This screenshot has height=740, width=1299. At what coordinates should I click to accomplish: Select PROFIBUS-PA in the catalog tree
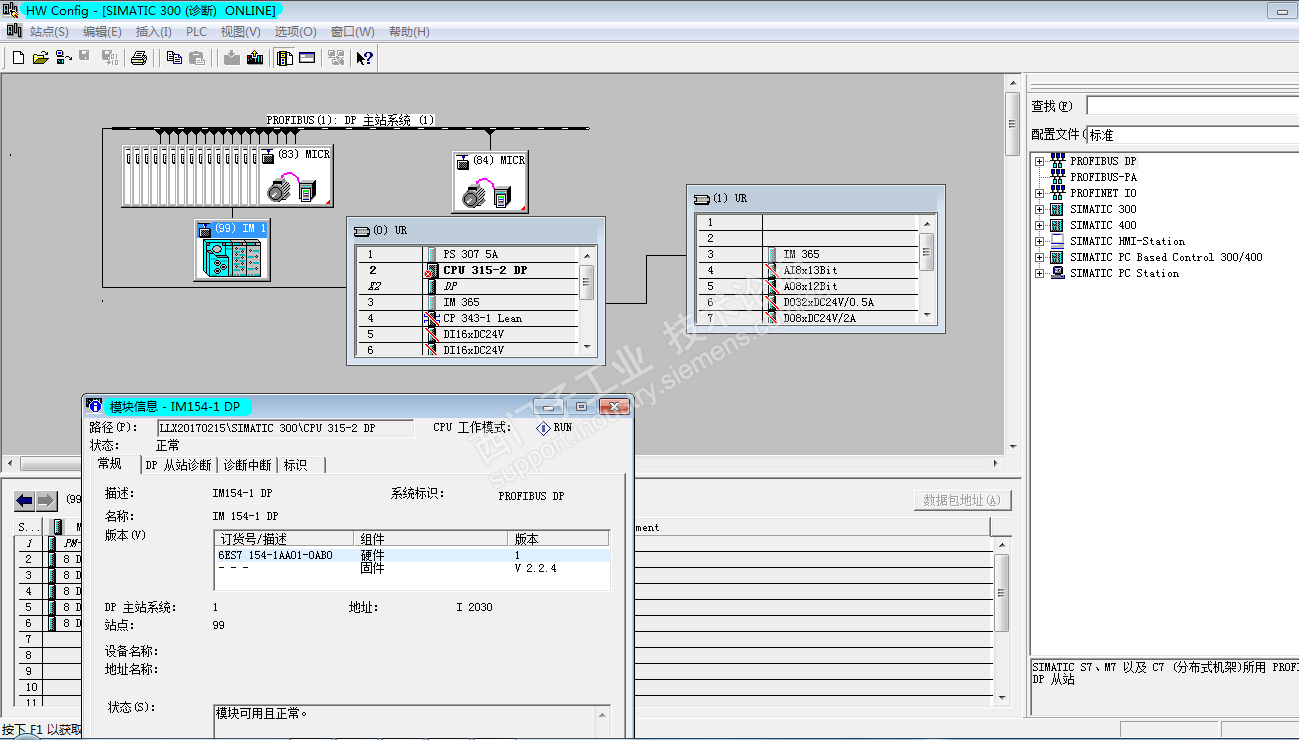click(x=1103, y=177)
